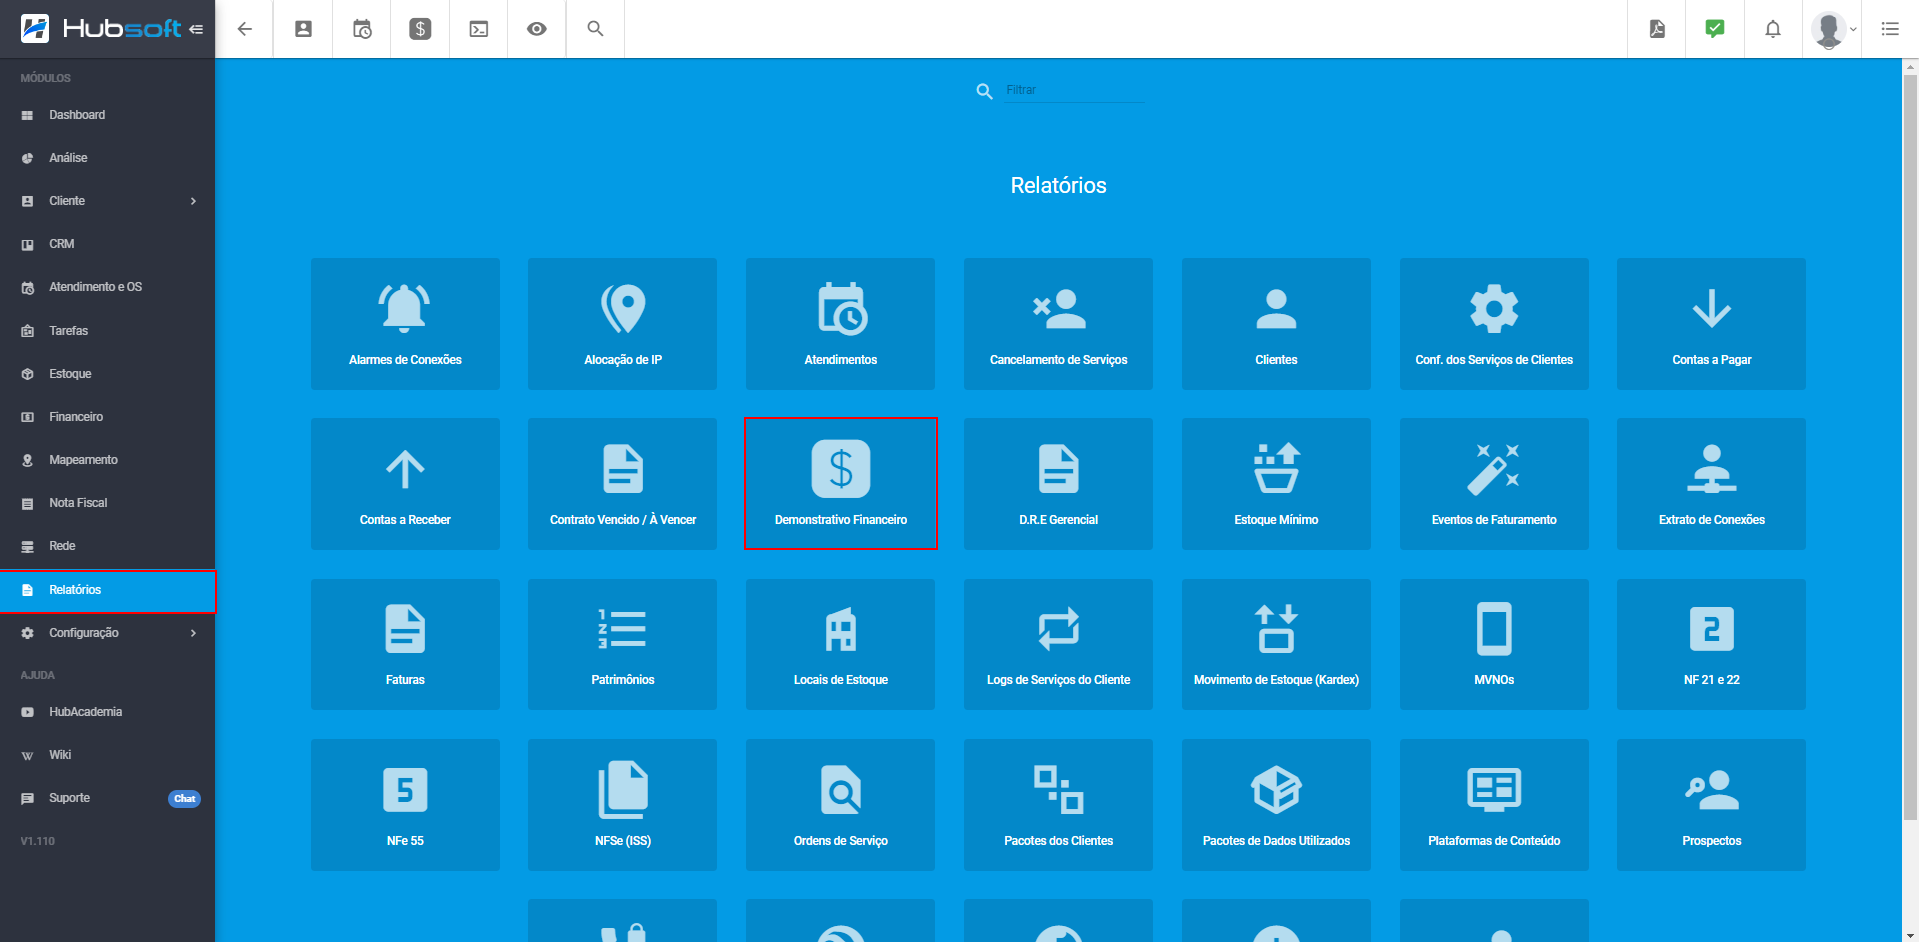1919x942 pixels.
Task: Open Financeiro module in sidebar
Action: tap(107, 417)
